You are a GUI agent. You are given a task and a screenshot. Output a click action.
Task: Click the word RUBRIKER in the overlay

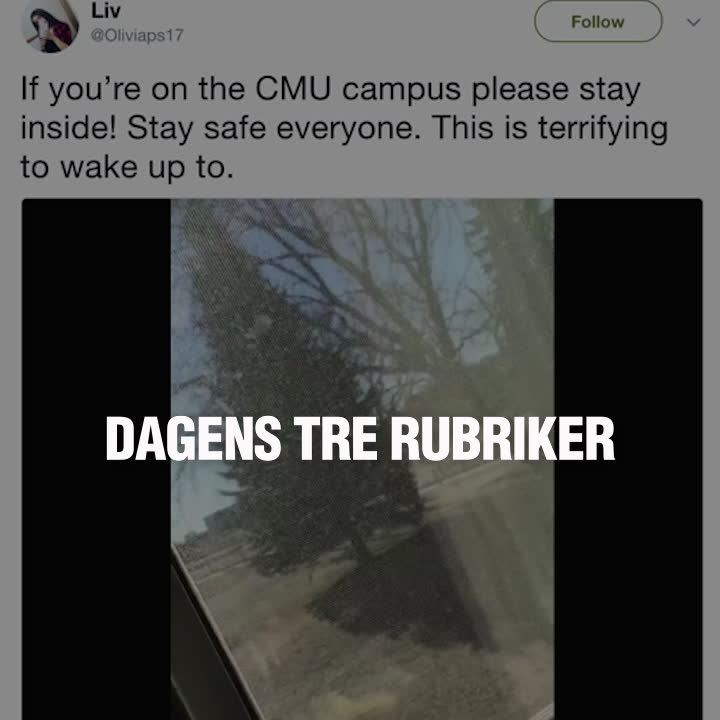[x=502, y=439]
